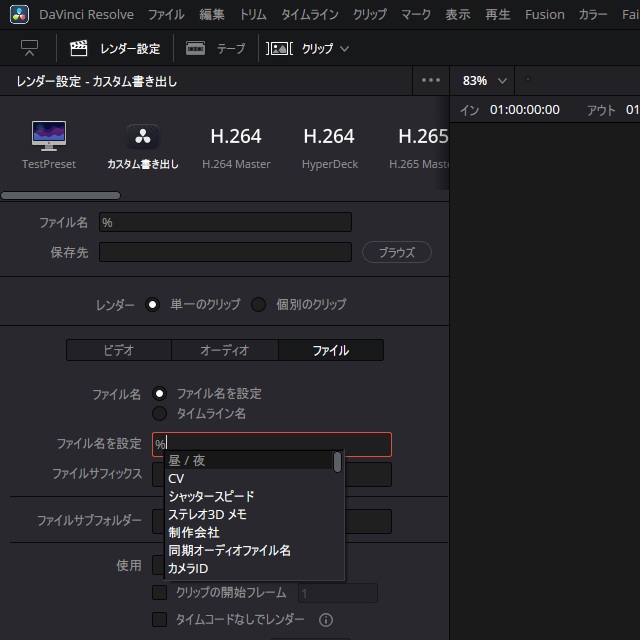Image resolution: width=640 pixels, height=640 pixels.
Task: Open the three-dot options menu
Action: [431, 81]
